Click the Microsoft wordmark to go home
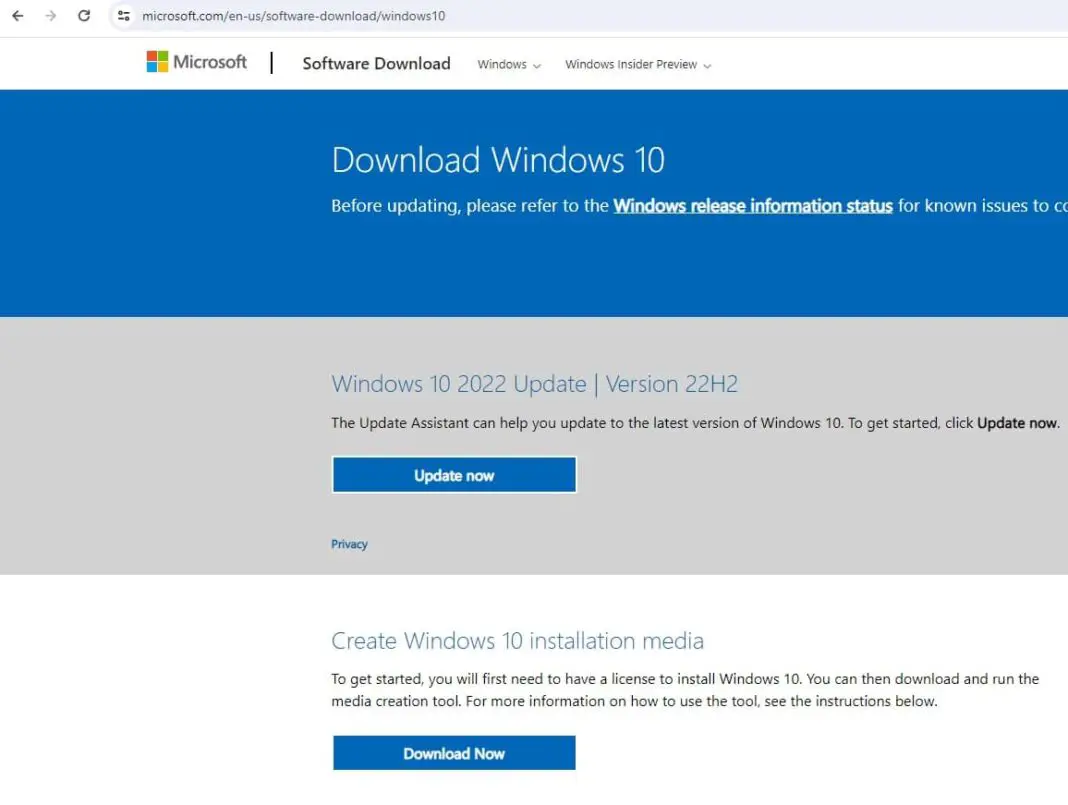 pyautogui.click(x=207, y=62)
